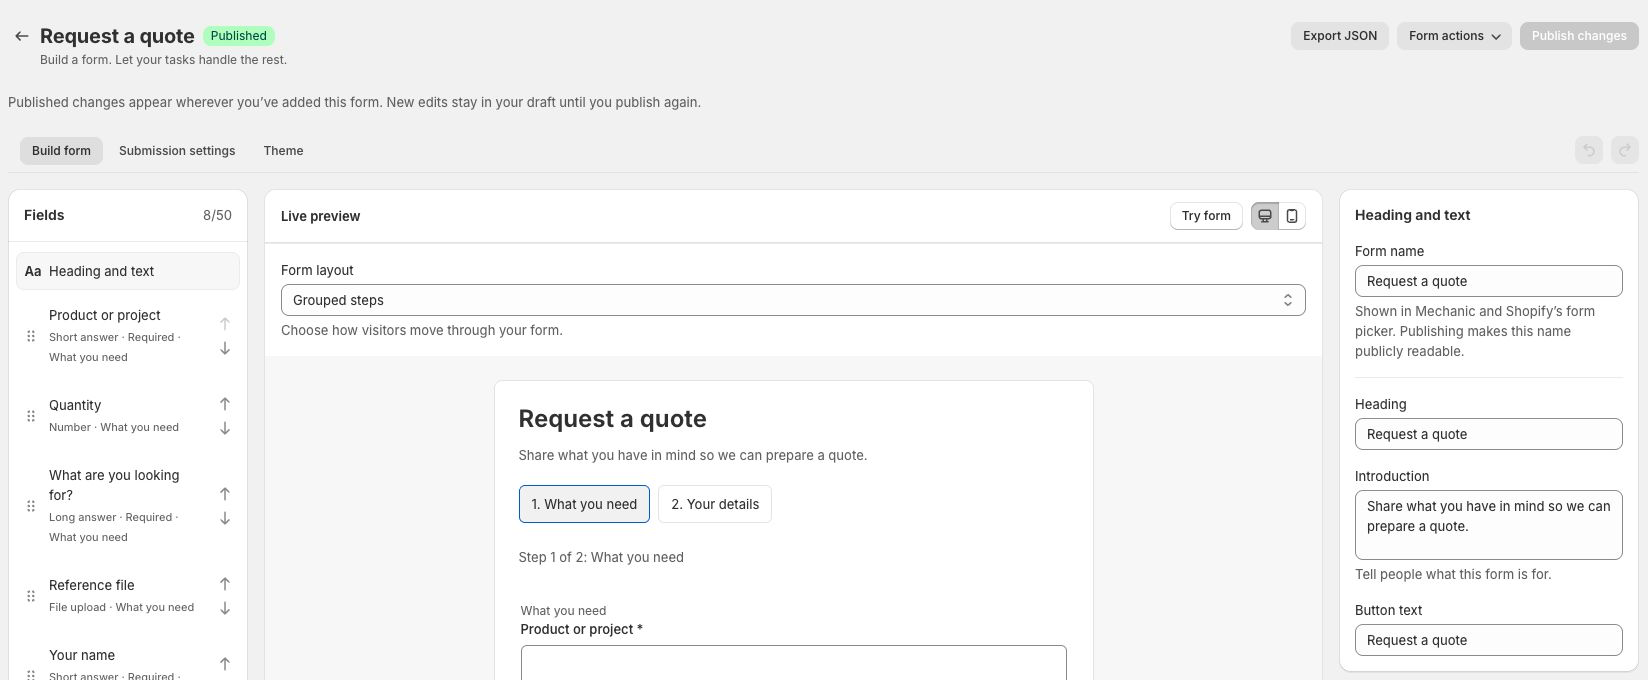The height and width of the screenshot is (680, 1648).
Task: Move Quantity field up
Action: point(225,404)
